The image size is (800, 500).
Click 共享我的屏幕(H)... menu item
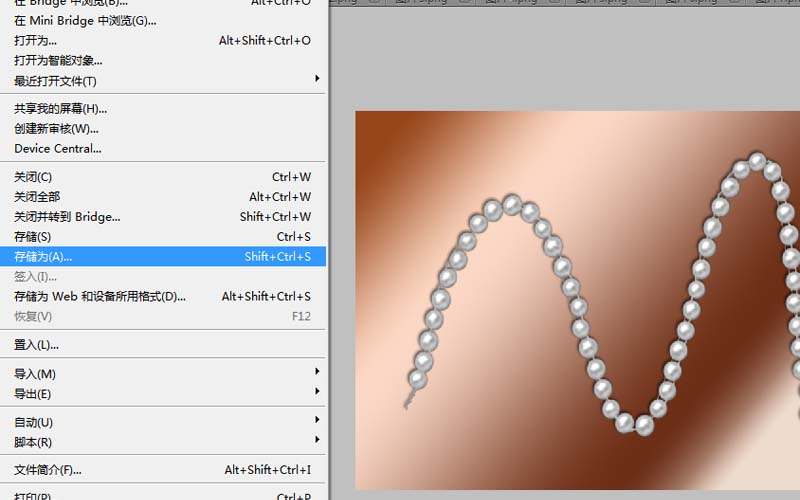163,109
